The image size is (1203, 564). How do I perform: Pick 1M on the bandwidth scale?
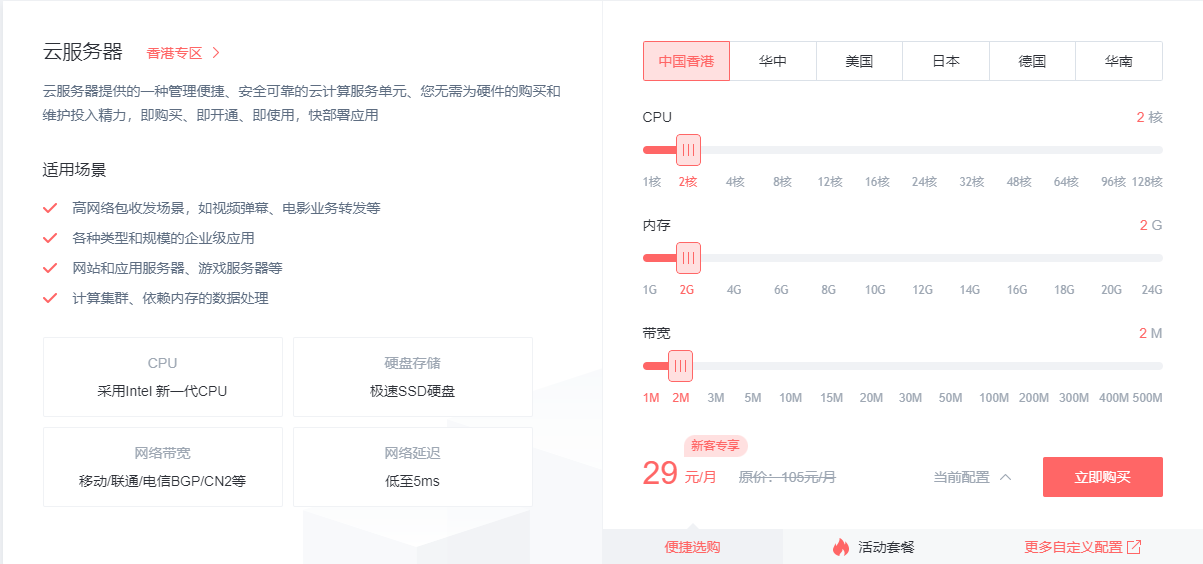click(651, 398)
